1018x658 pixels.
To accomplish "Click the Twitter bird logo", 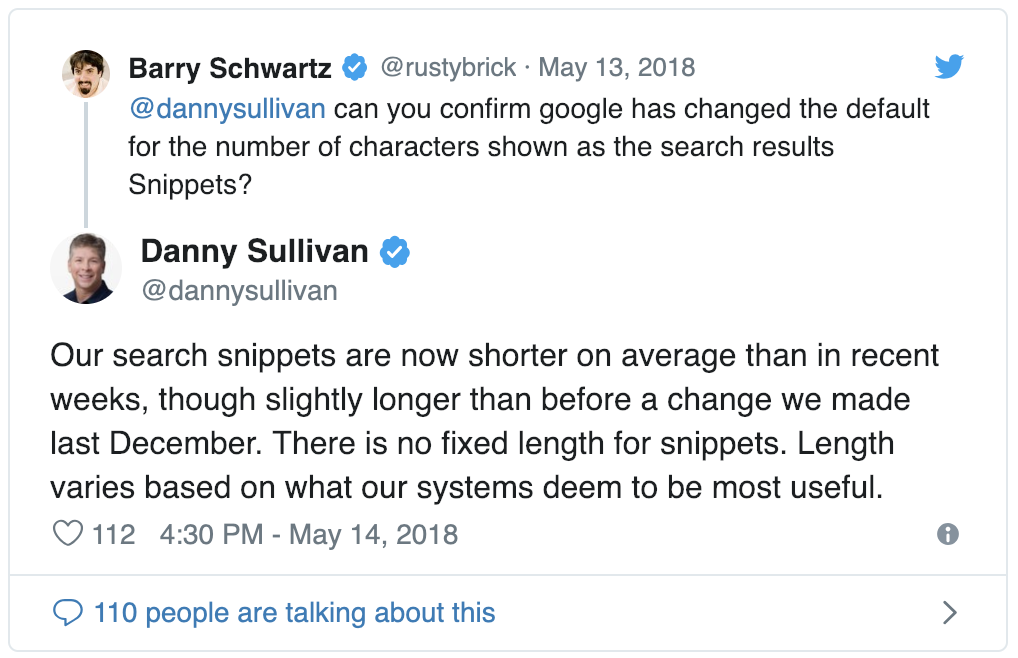I will [x=948, y=66].
